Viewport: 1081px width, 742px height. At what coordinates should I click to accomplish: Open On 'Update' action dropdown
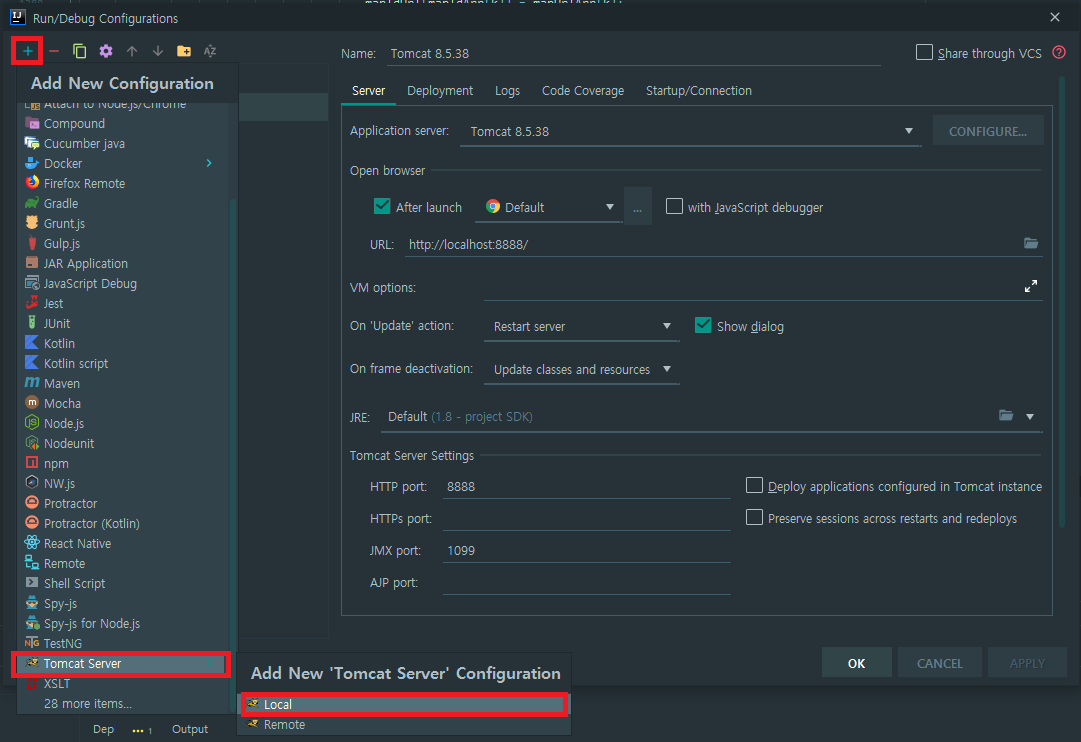point(581,326)
